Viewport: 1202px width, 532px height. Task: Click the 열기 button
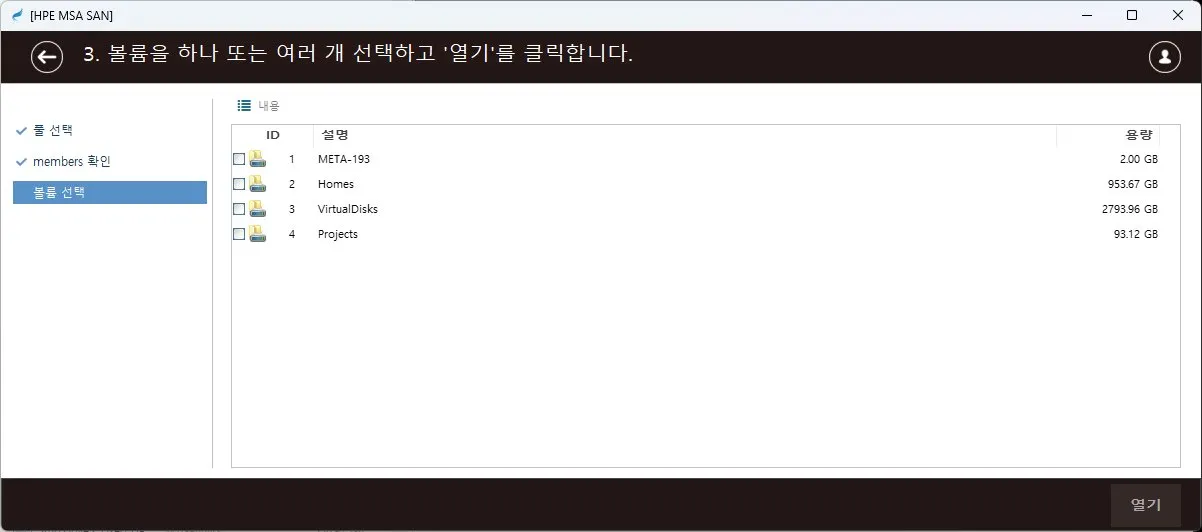[1146, 504]
